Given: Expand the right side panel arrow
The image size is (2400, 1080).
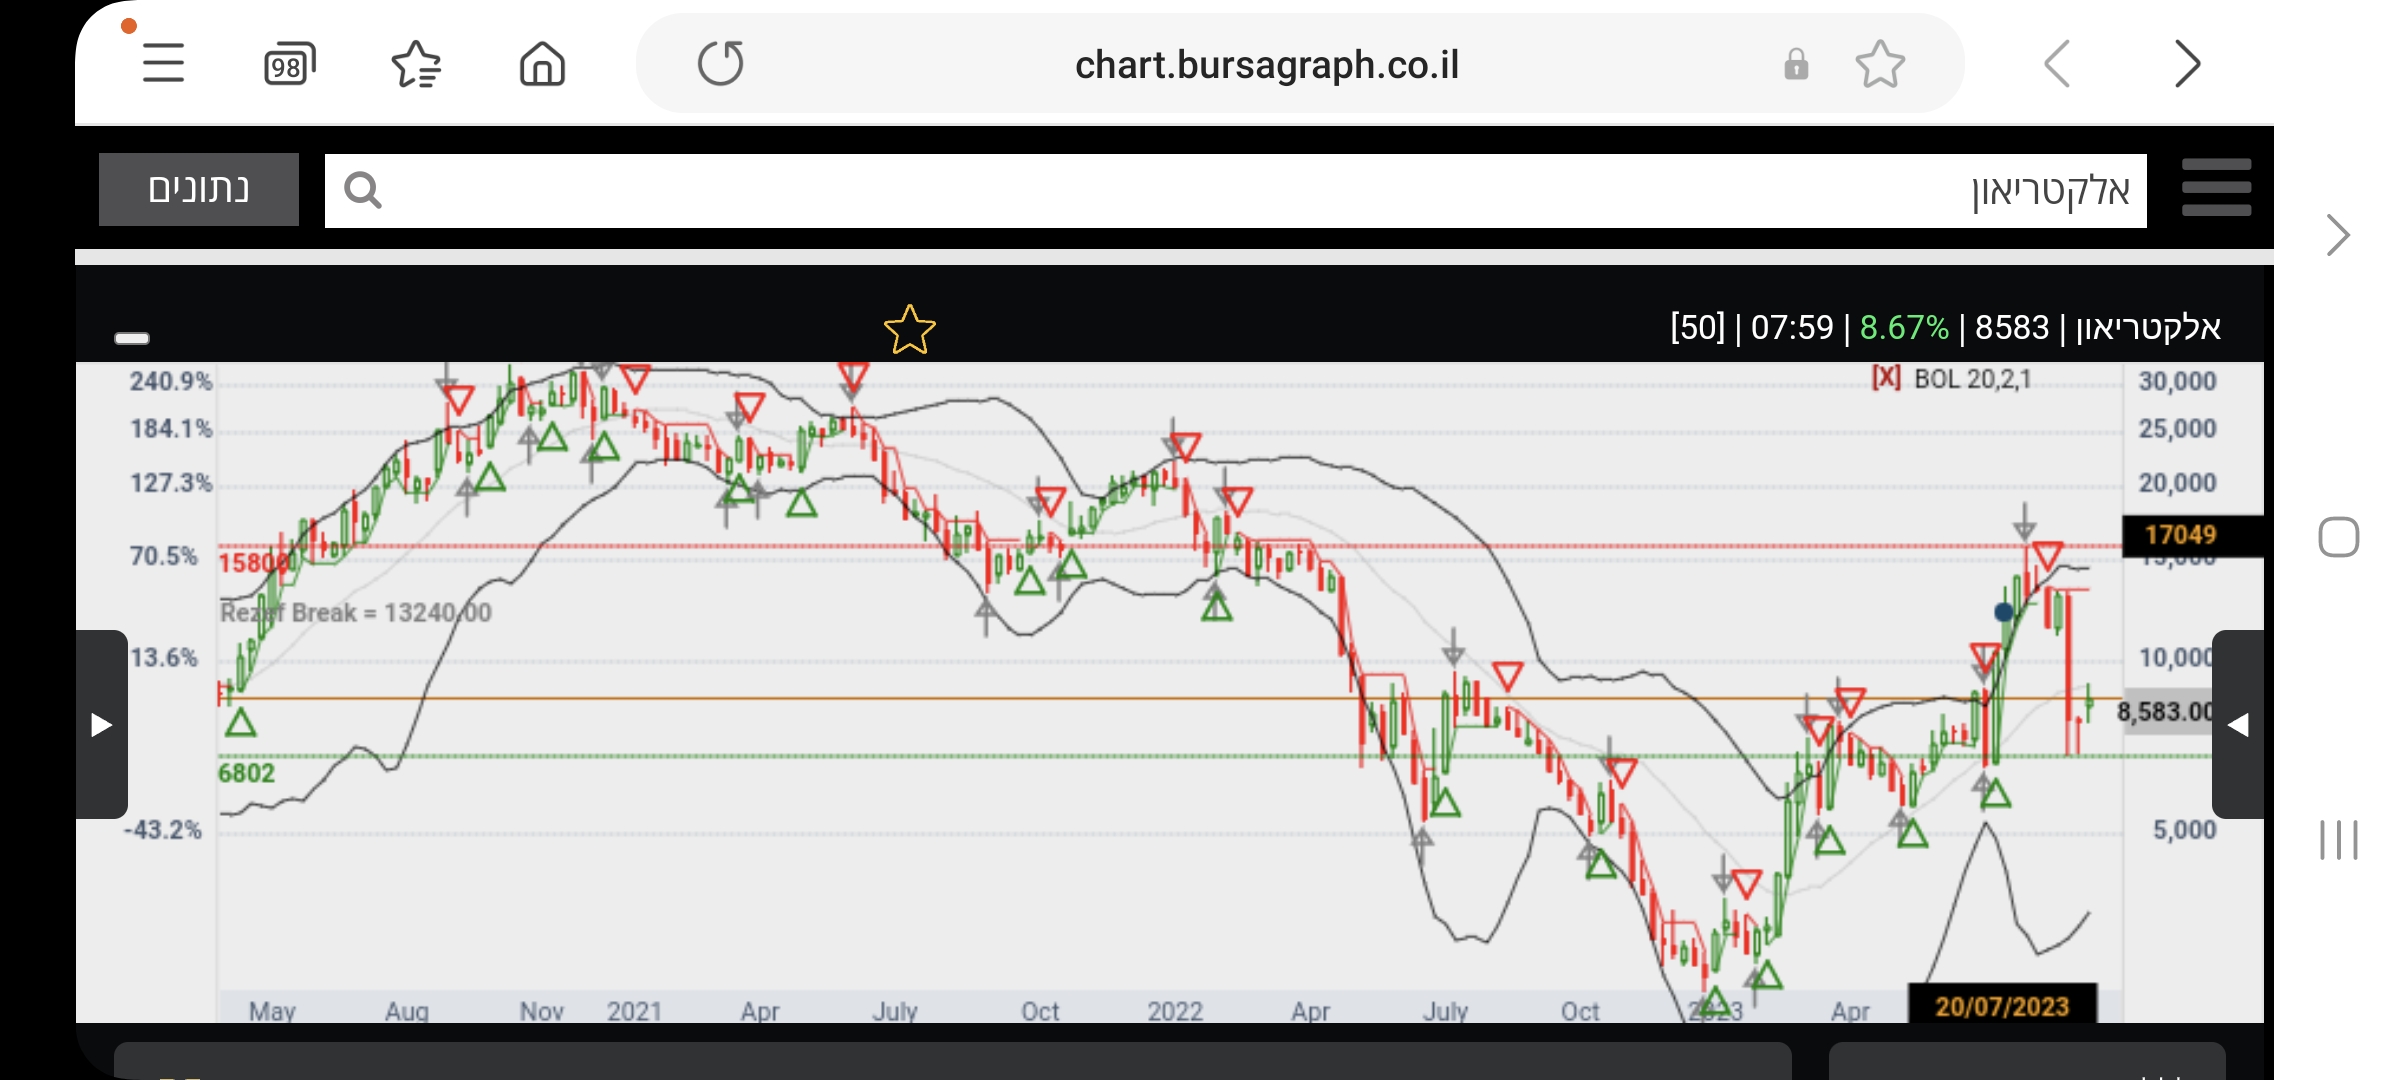Looking at the screenshot, I should 2238,725.
